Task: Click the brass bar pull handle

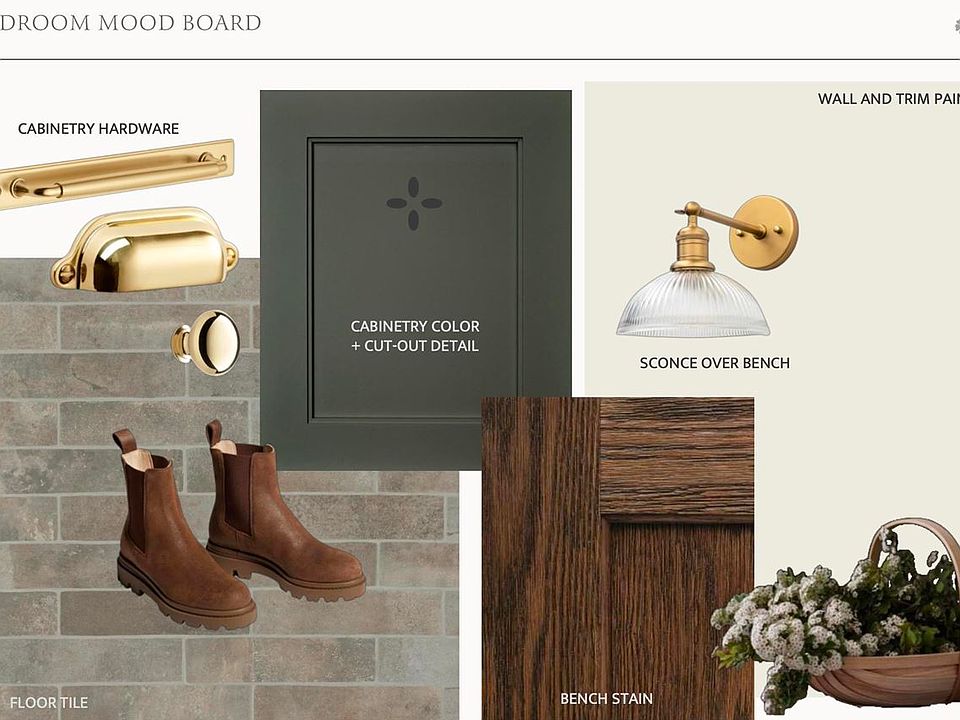Action: 116,174
